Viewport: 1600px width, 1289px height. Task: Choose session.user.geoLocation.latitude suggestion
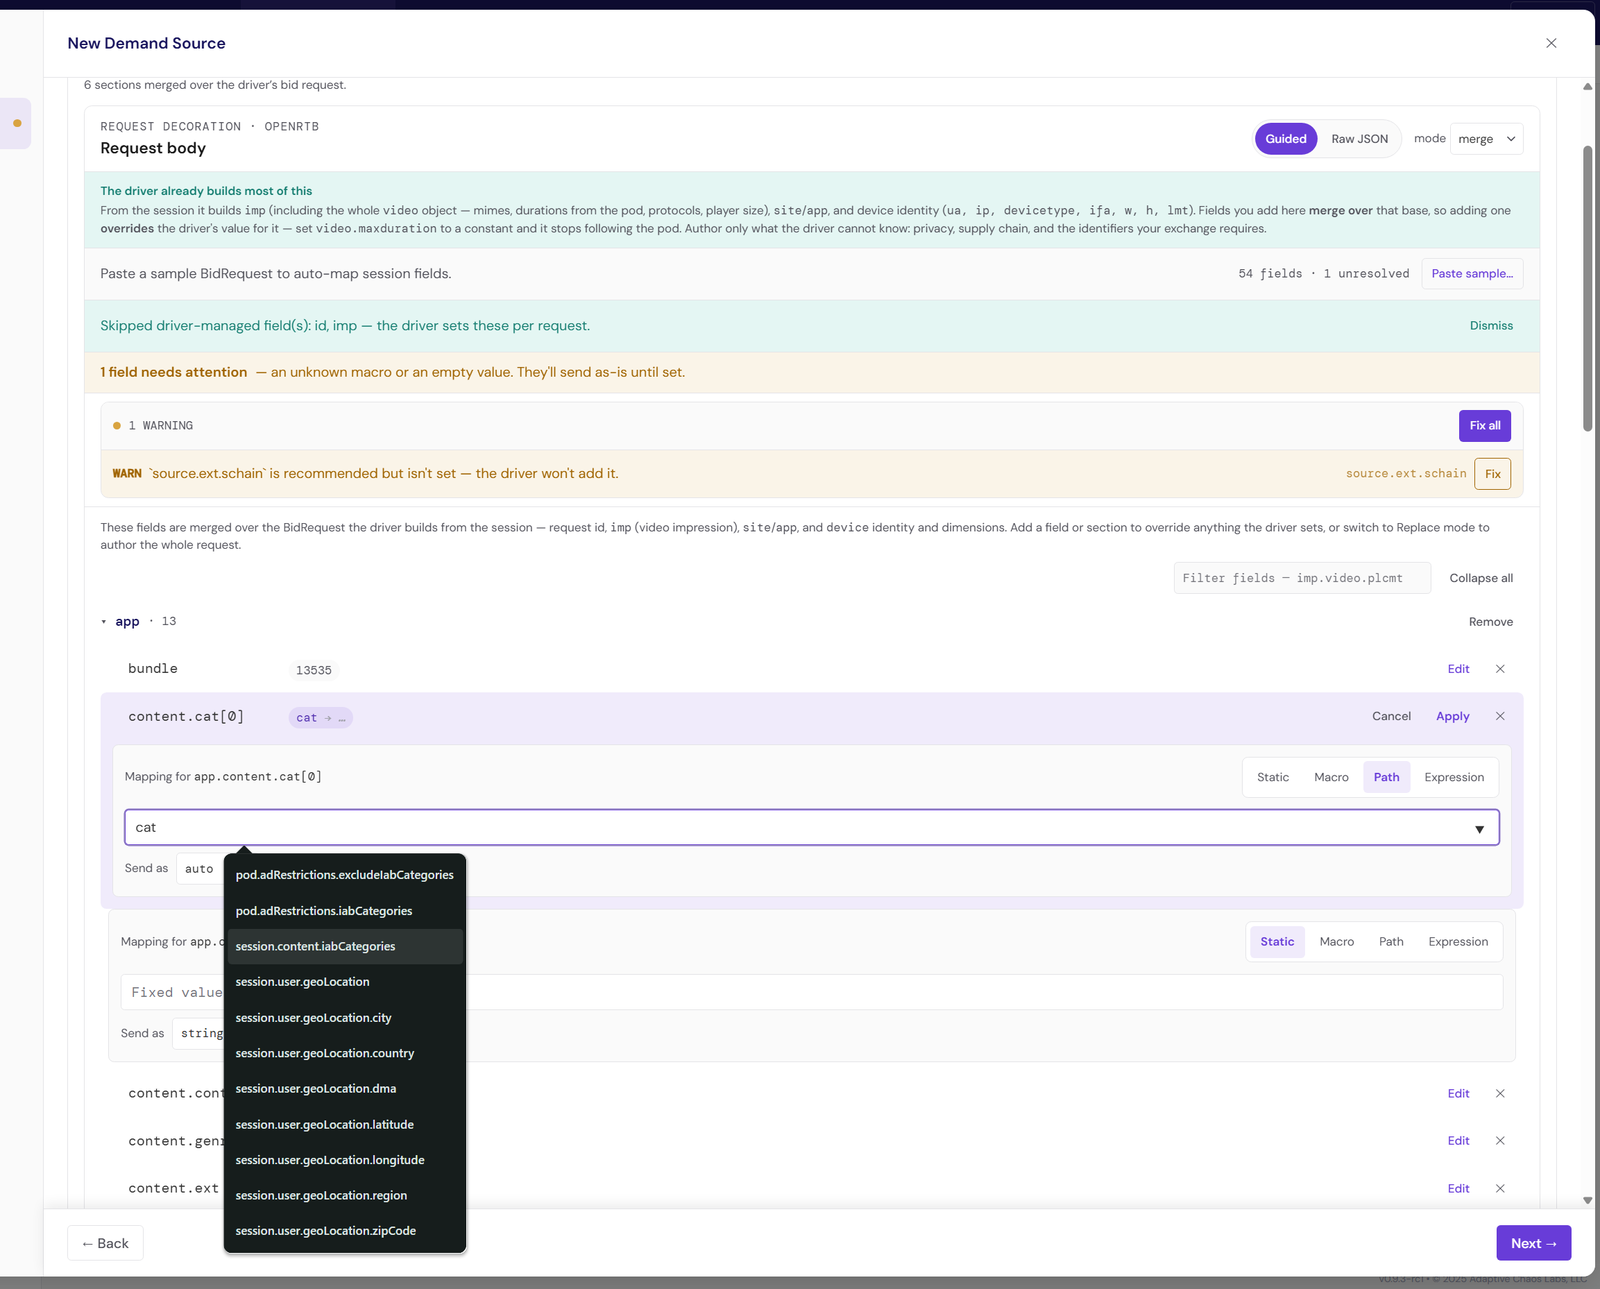pos(344,1125)
